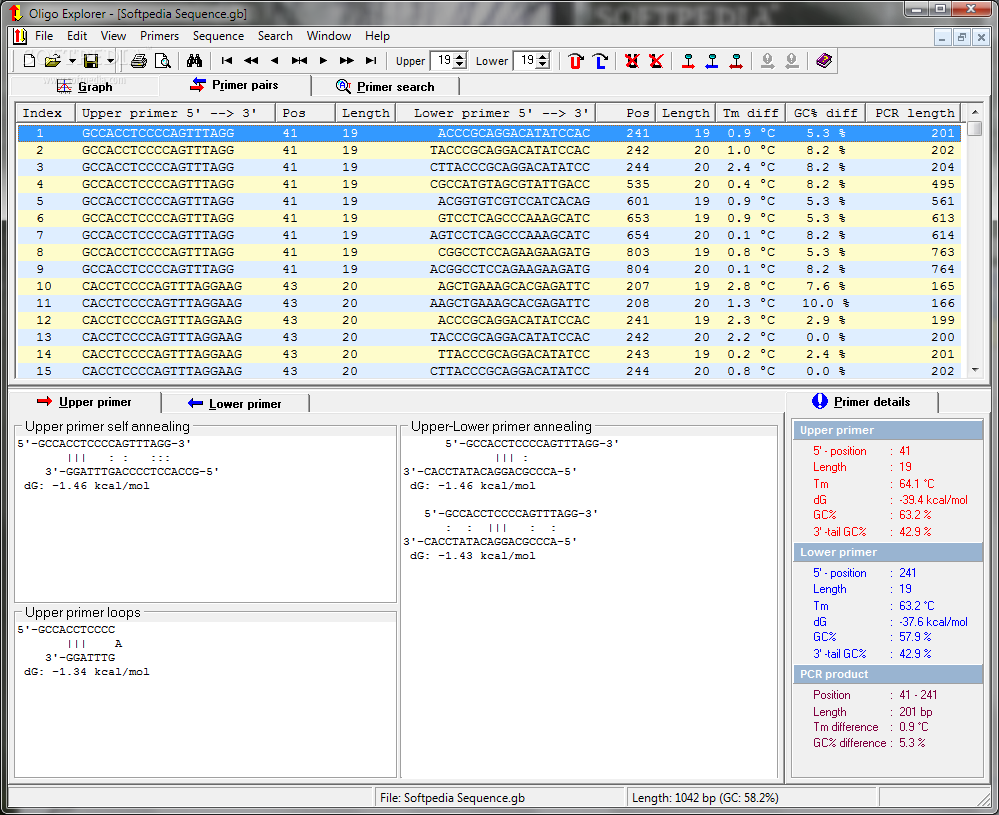Select the Primer details tab
999x815 pixels.
click(861, 401)
